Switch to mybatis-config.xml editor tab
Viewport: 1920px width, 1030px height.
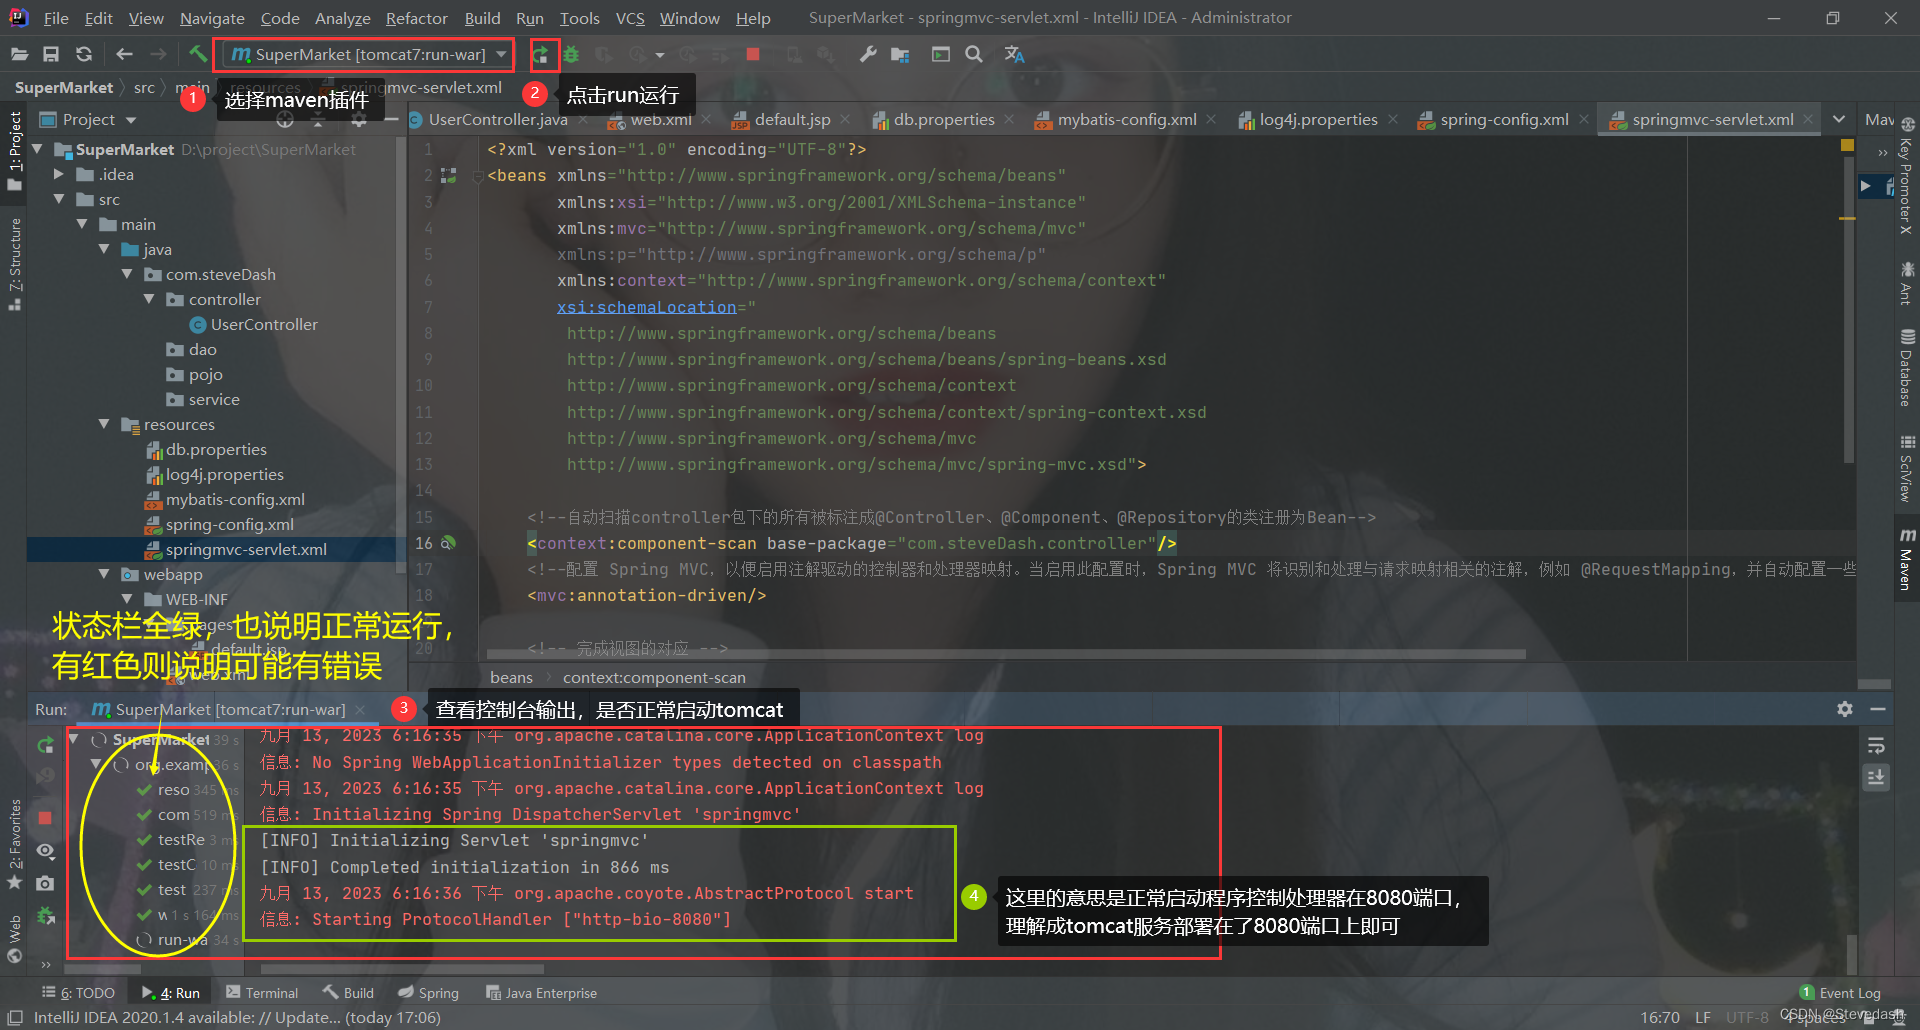coord(1126,119)
